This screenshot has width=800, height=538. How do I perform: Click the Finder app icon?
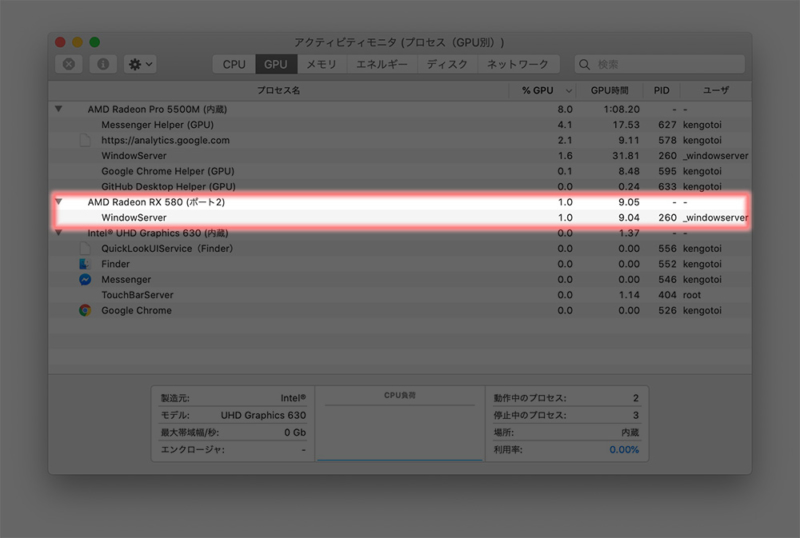pyautogui.click(x=85, y=264)
